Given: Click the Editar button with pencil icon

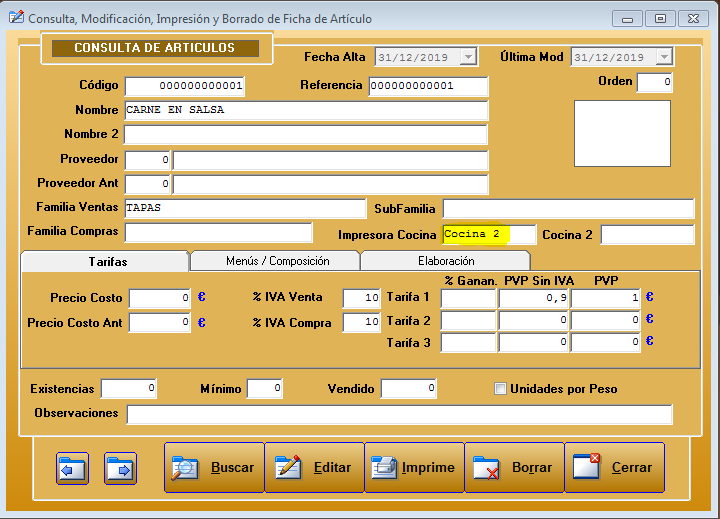Looking at the screenshot, I should (314, 468).
